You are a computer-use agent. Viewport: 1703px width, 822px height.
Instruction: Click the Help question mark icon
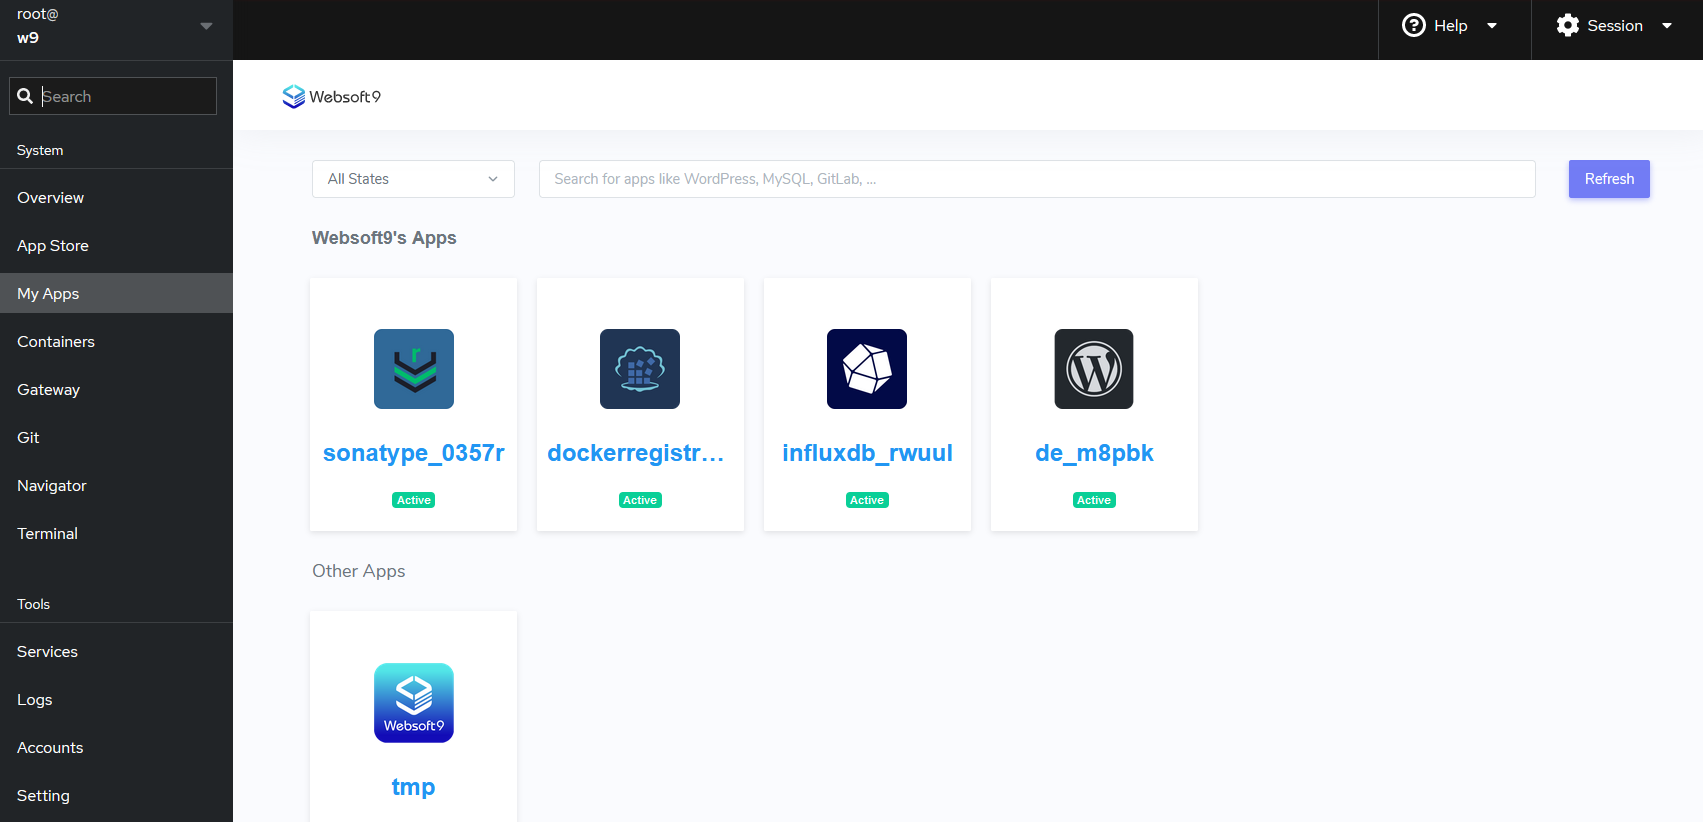coord(1413,26)
